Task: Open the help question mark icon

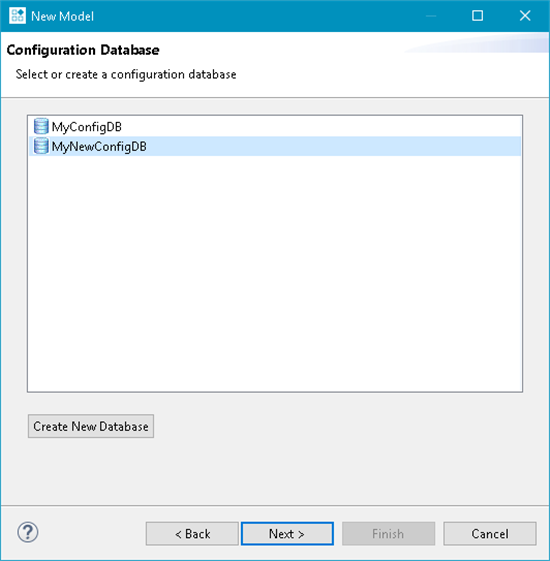Action: [28, 532]
